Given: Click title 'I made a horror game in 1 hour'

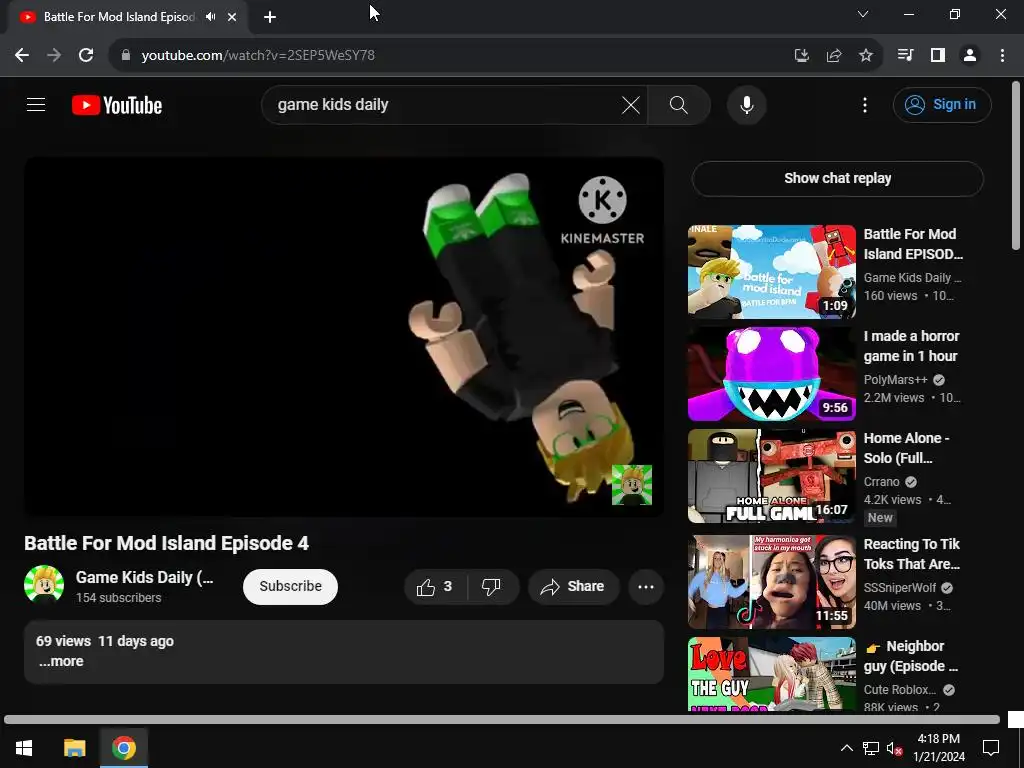Looking at the screenshot, I should [911, 346].
